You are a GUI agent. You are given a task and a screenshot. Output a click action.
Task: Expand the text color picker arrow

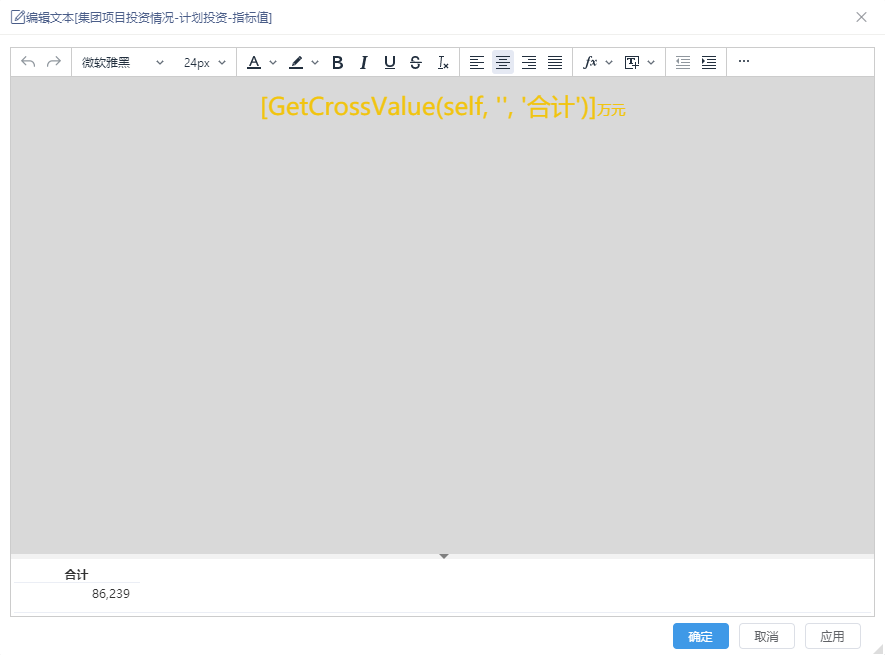point(273,63)
